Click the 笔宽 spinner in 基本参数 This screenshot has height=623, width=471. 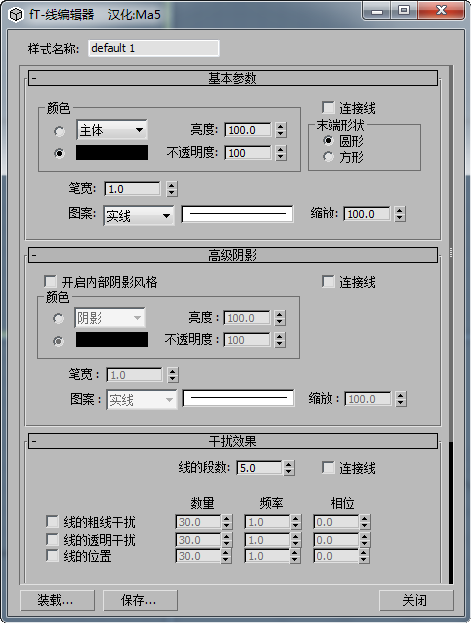click(x=172, y=189)
